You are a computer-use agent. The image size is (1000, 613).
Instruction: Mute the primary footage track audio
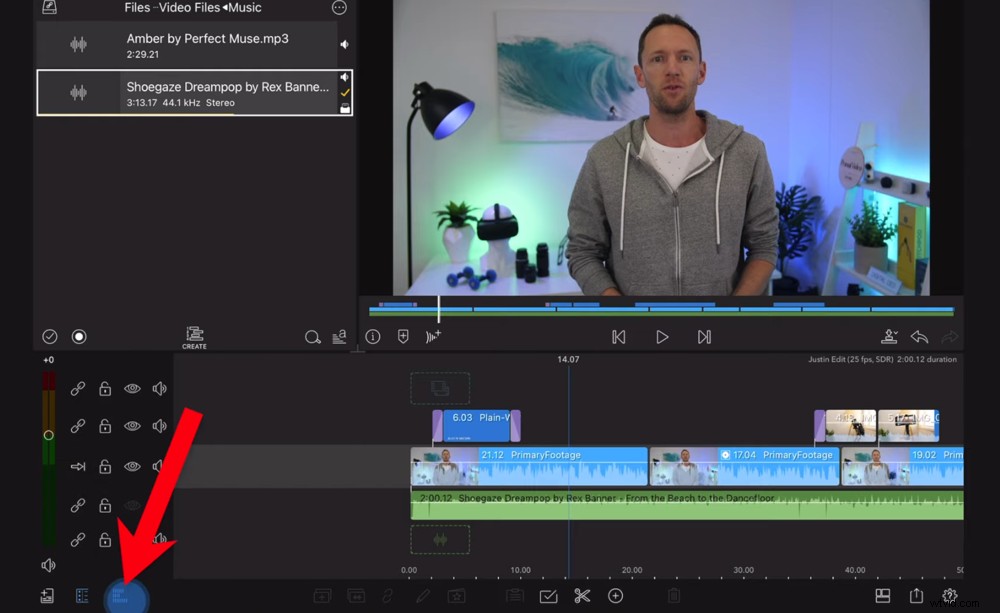[159, 465]
